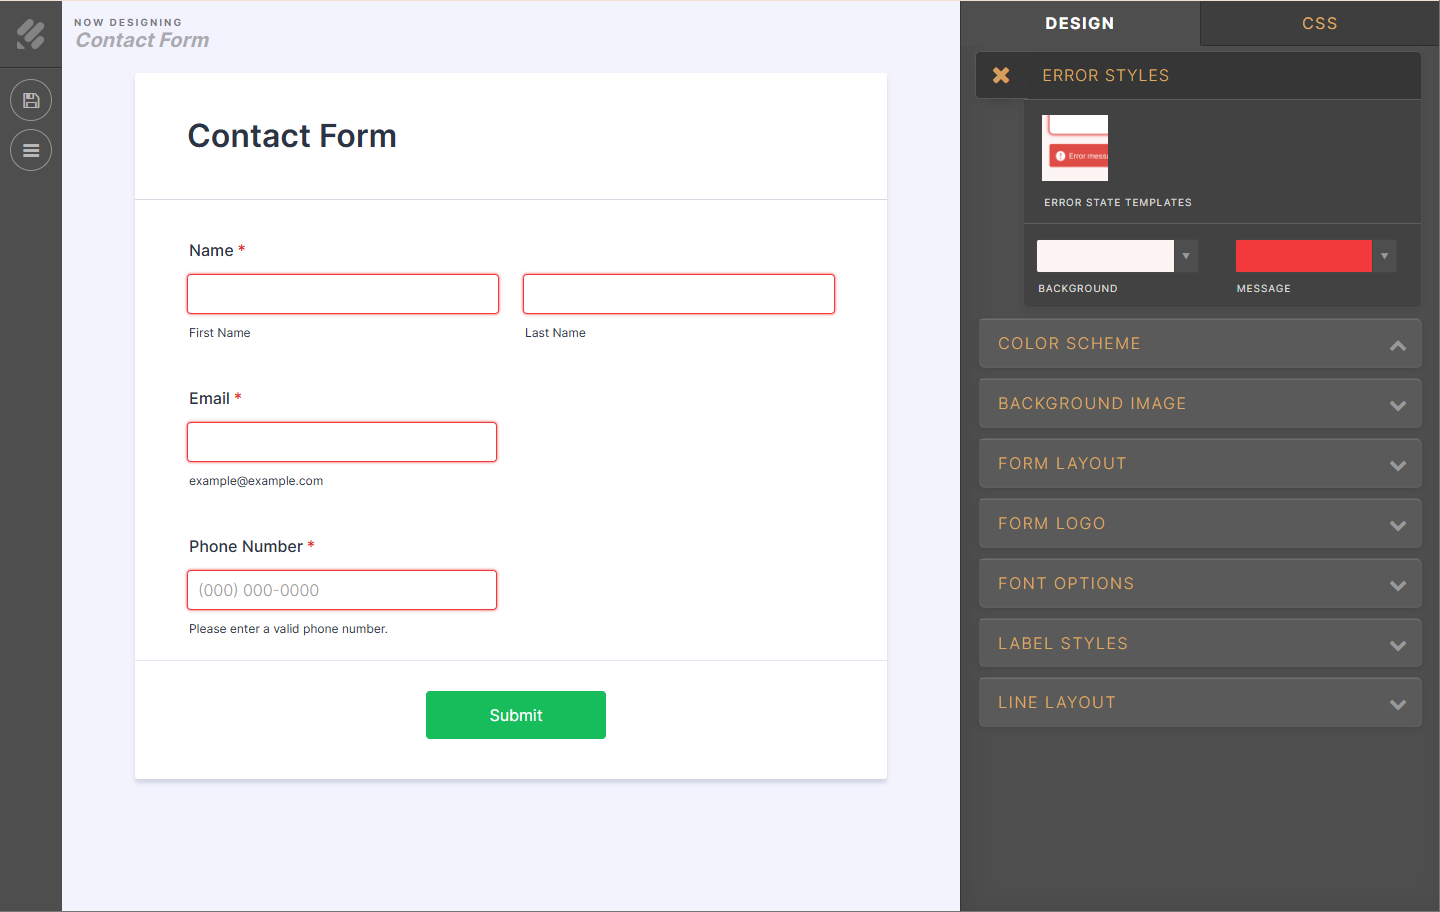Click the Jotform logo icon

[x=31, y=35]
